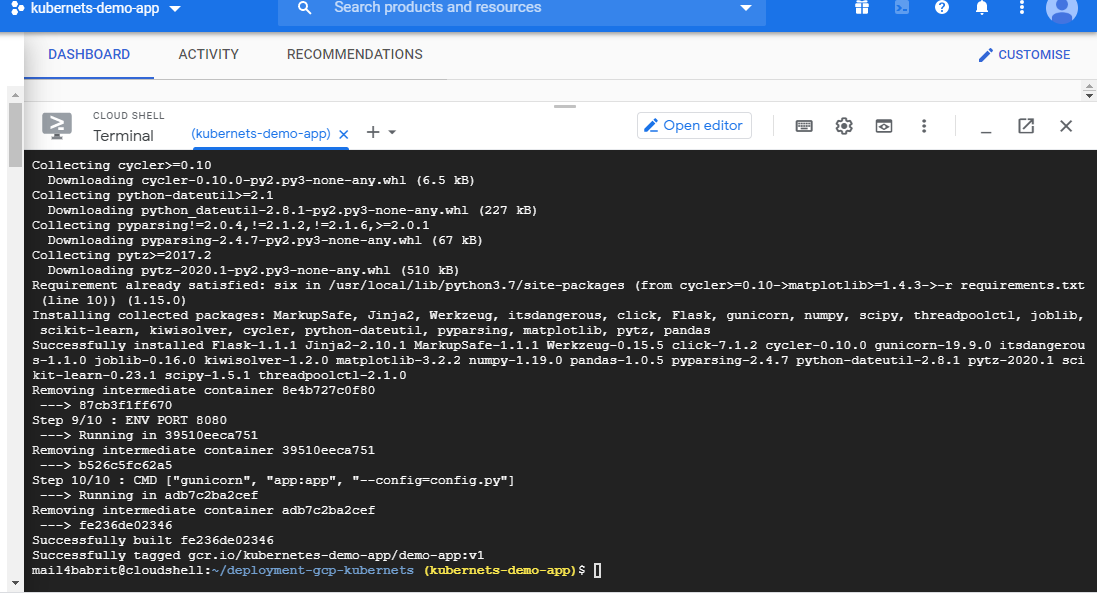Click the CLOUD SHELL Terminal label
The image size is (1097, 593).
pos(129,127)
